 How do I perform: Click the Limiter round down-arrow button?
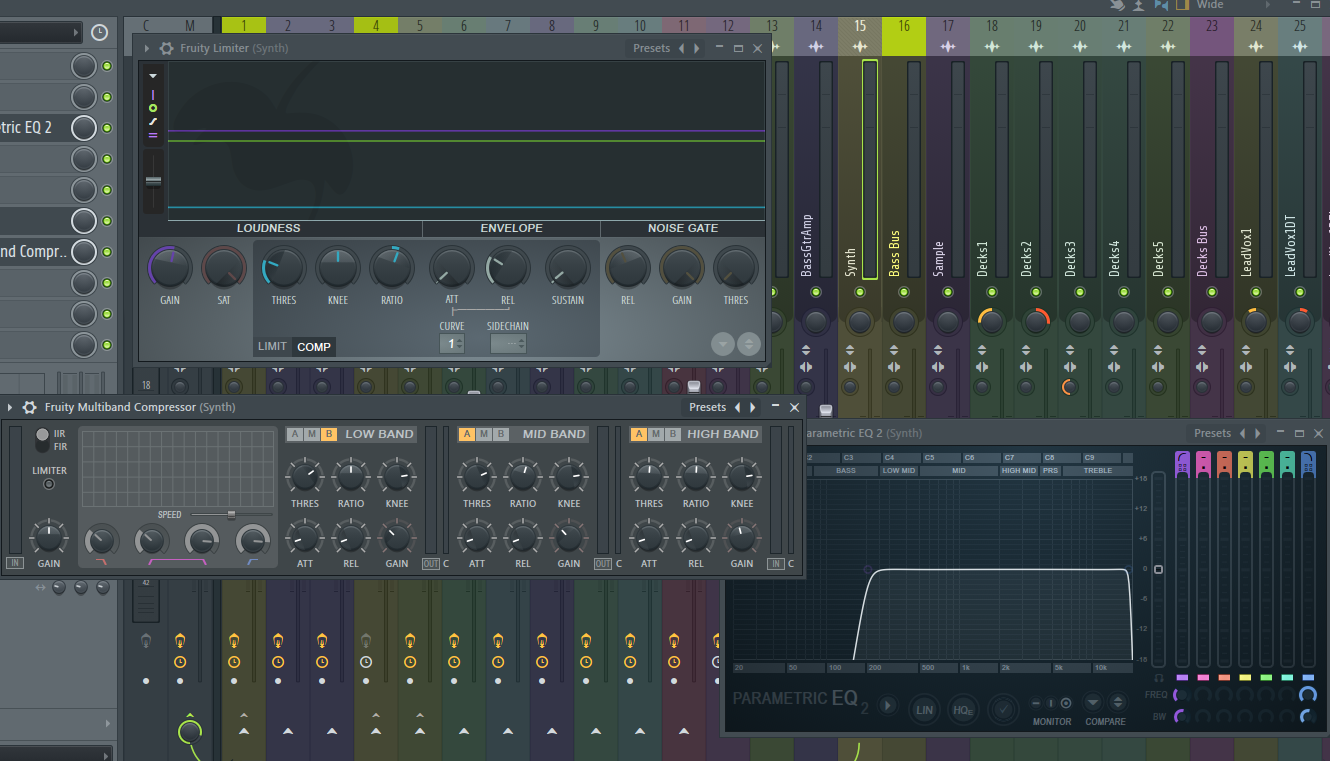point(723,344)
